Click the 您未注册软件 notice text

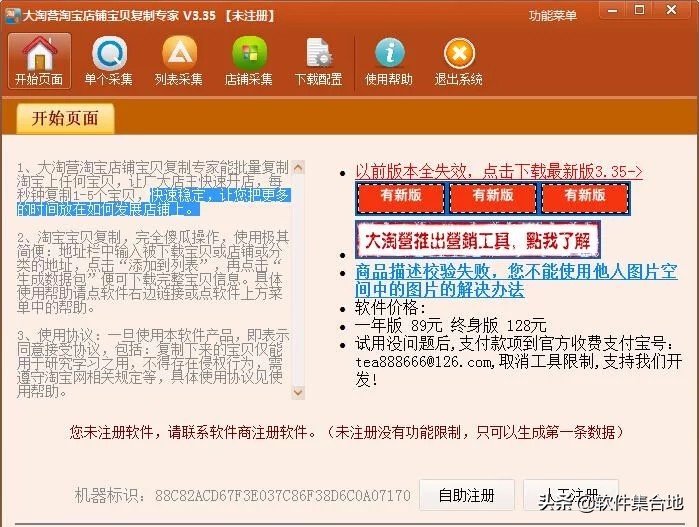(346, 432)
